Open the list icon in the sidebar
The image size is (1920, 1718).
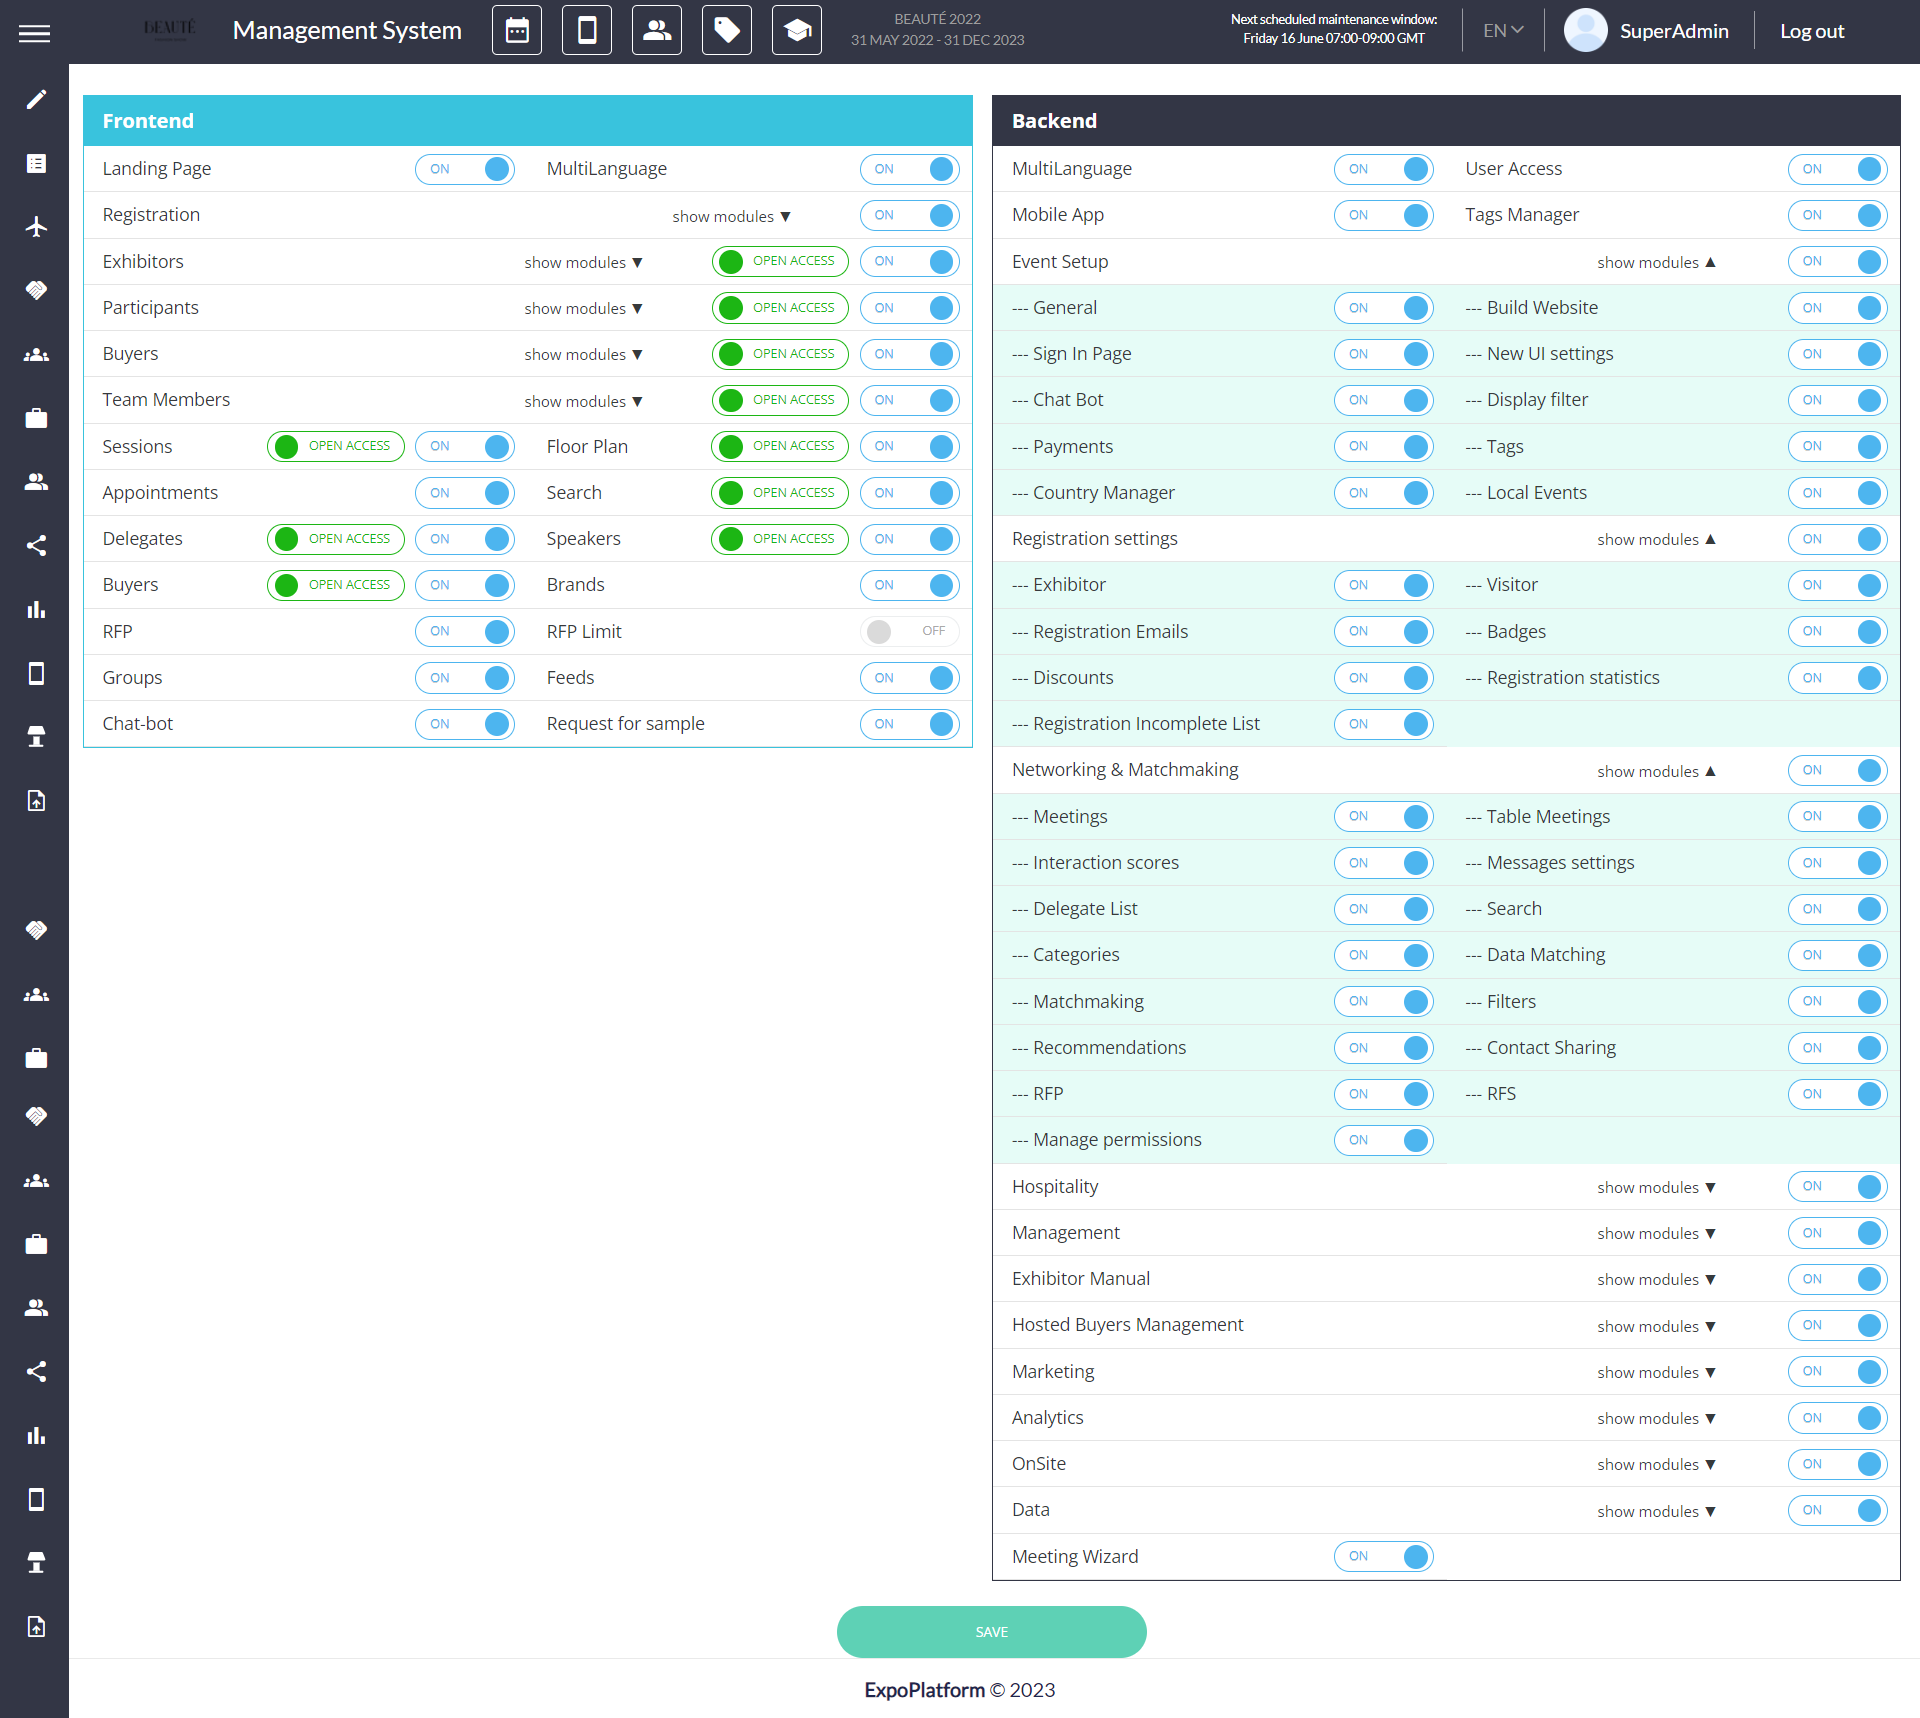coord(36,163)
